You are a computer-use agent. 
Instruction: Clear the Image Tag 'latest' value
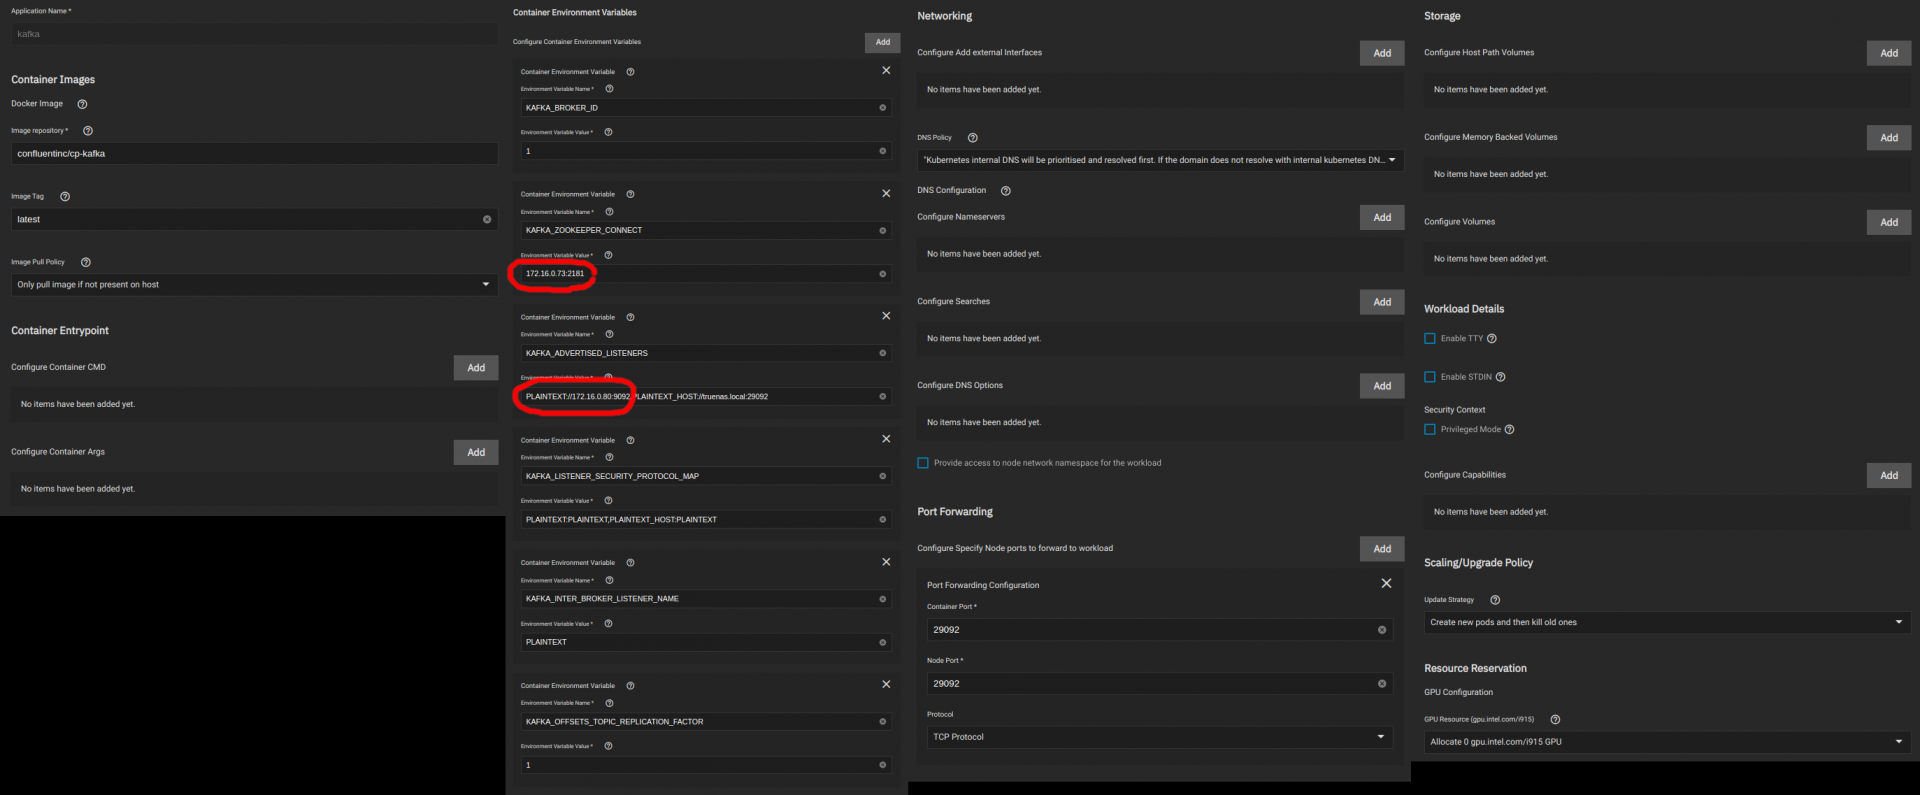[487, 219]
